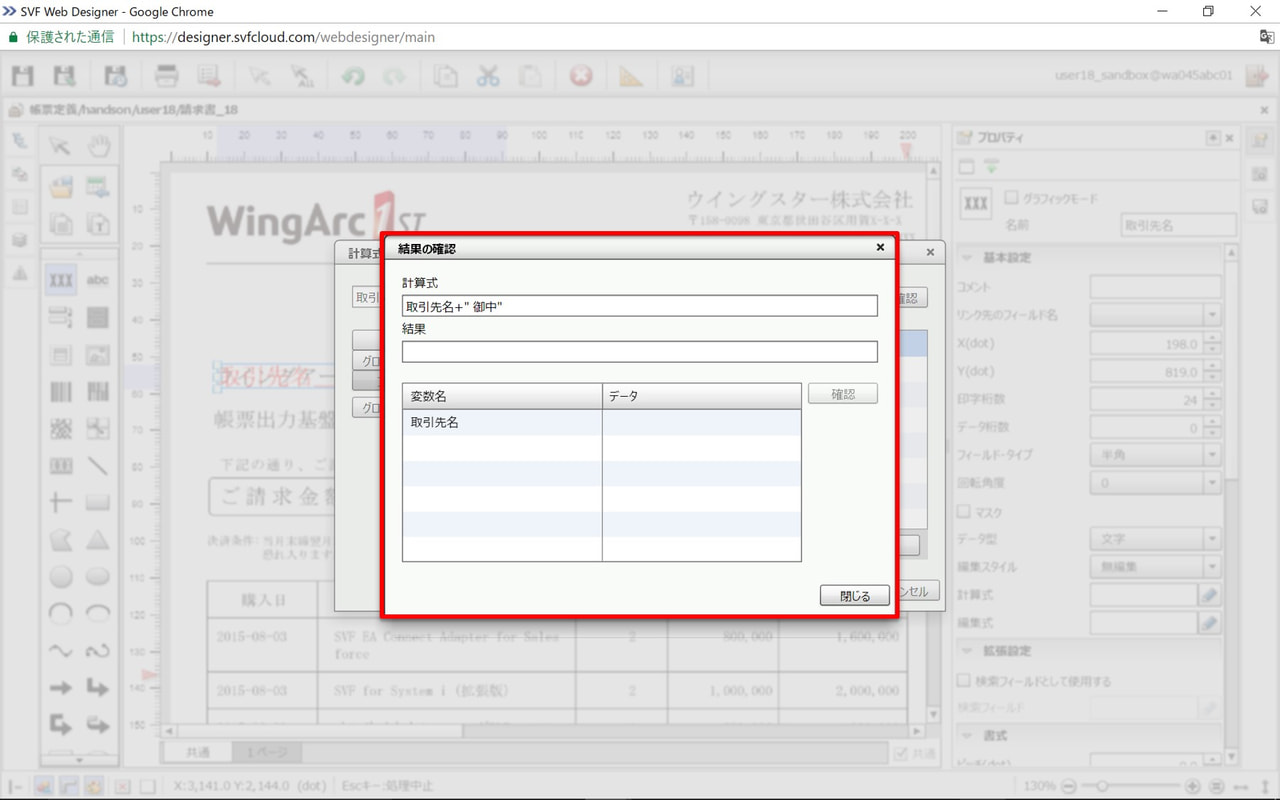
Task: Enable the グラフィックモード checkbox
Action: click(1012, 198)
